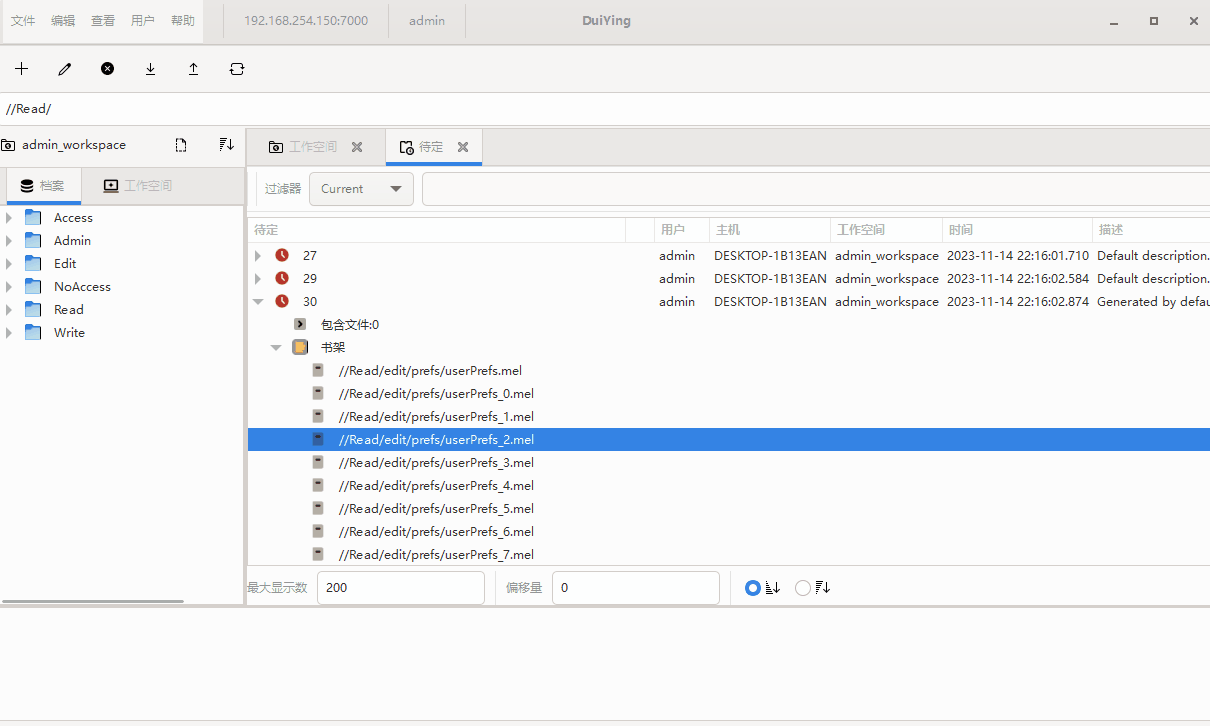Click the upload arrow toolbar icon
The image size is (1210, 726).
(x=193, y=69)
